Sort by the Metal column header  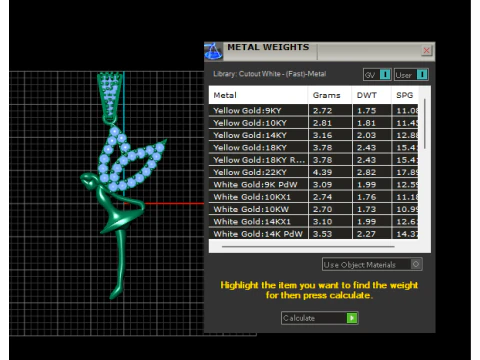click(x=258, y=95)
